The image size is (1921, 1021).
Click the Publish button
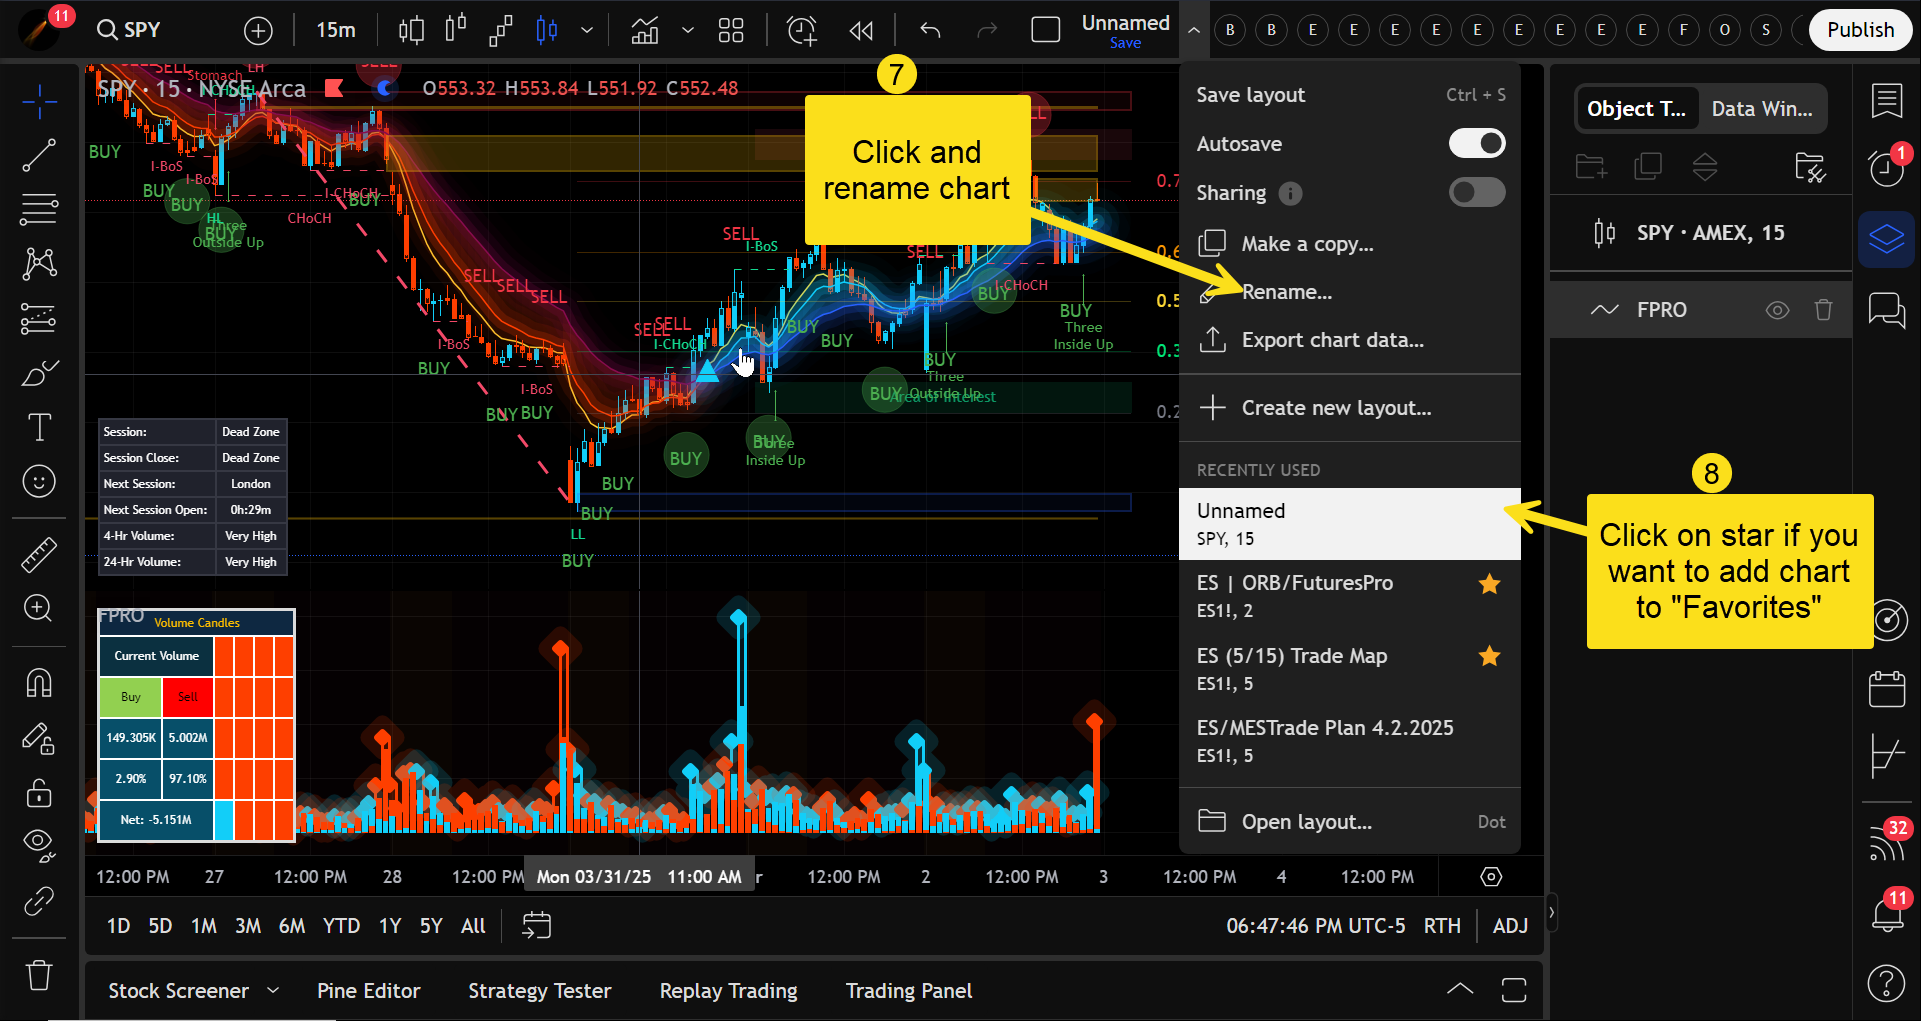[x=1860, y=30]
